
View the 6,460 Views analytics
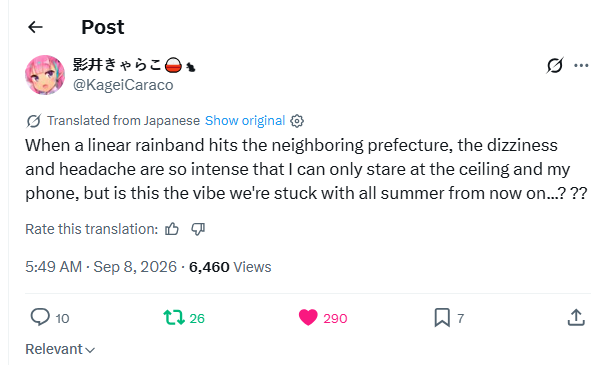click(230, 267)
